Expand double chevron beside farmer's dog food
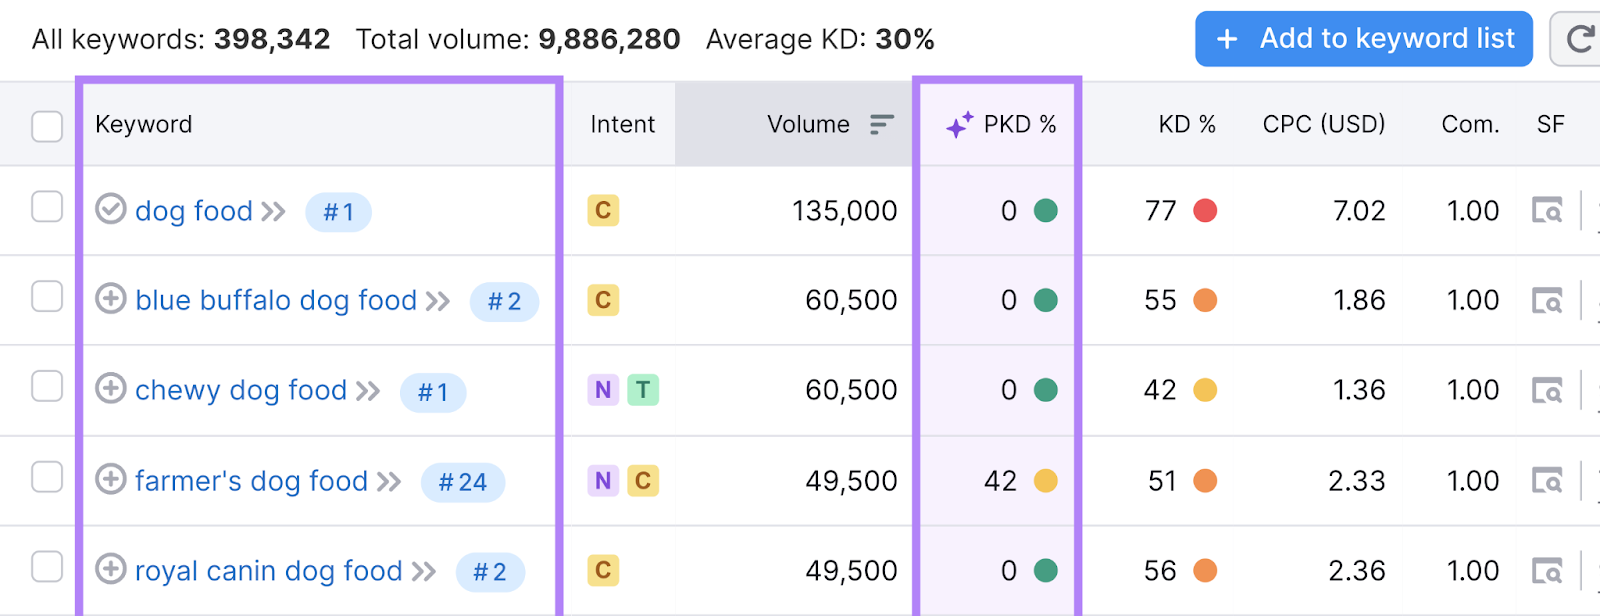This screenshot has width=1600, height=616. pos(389,482)
